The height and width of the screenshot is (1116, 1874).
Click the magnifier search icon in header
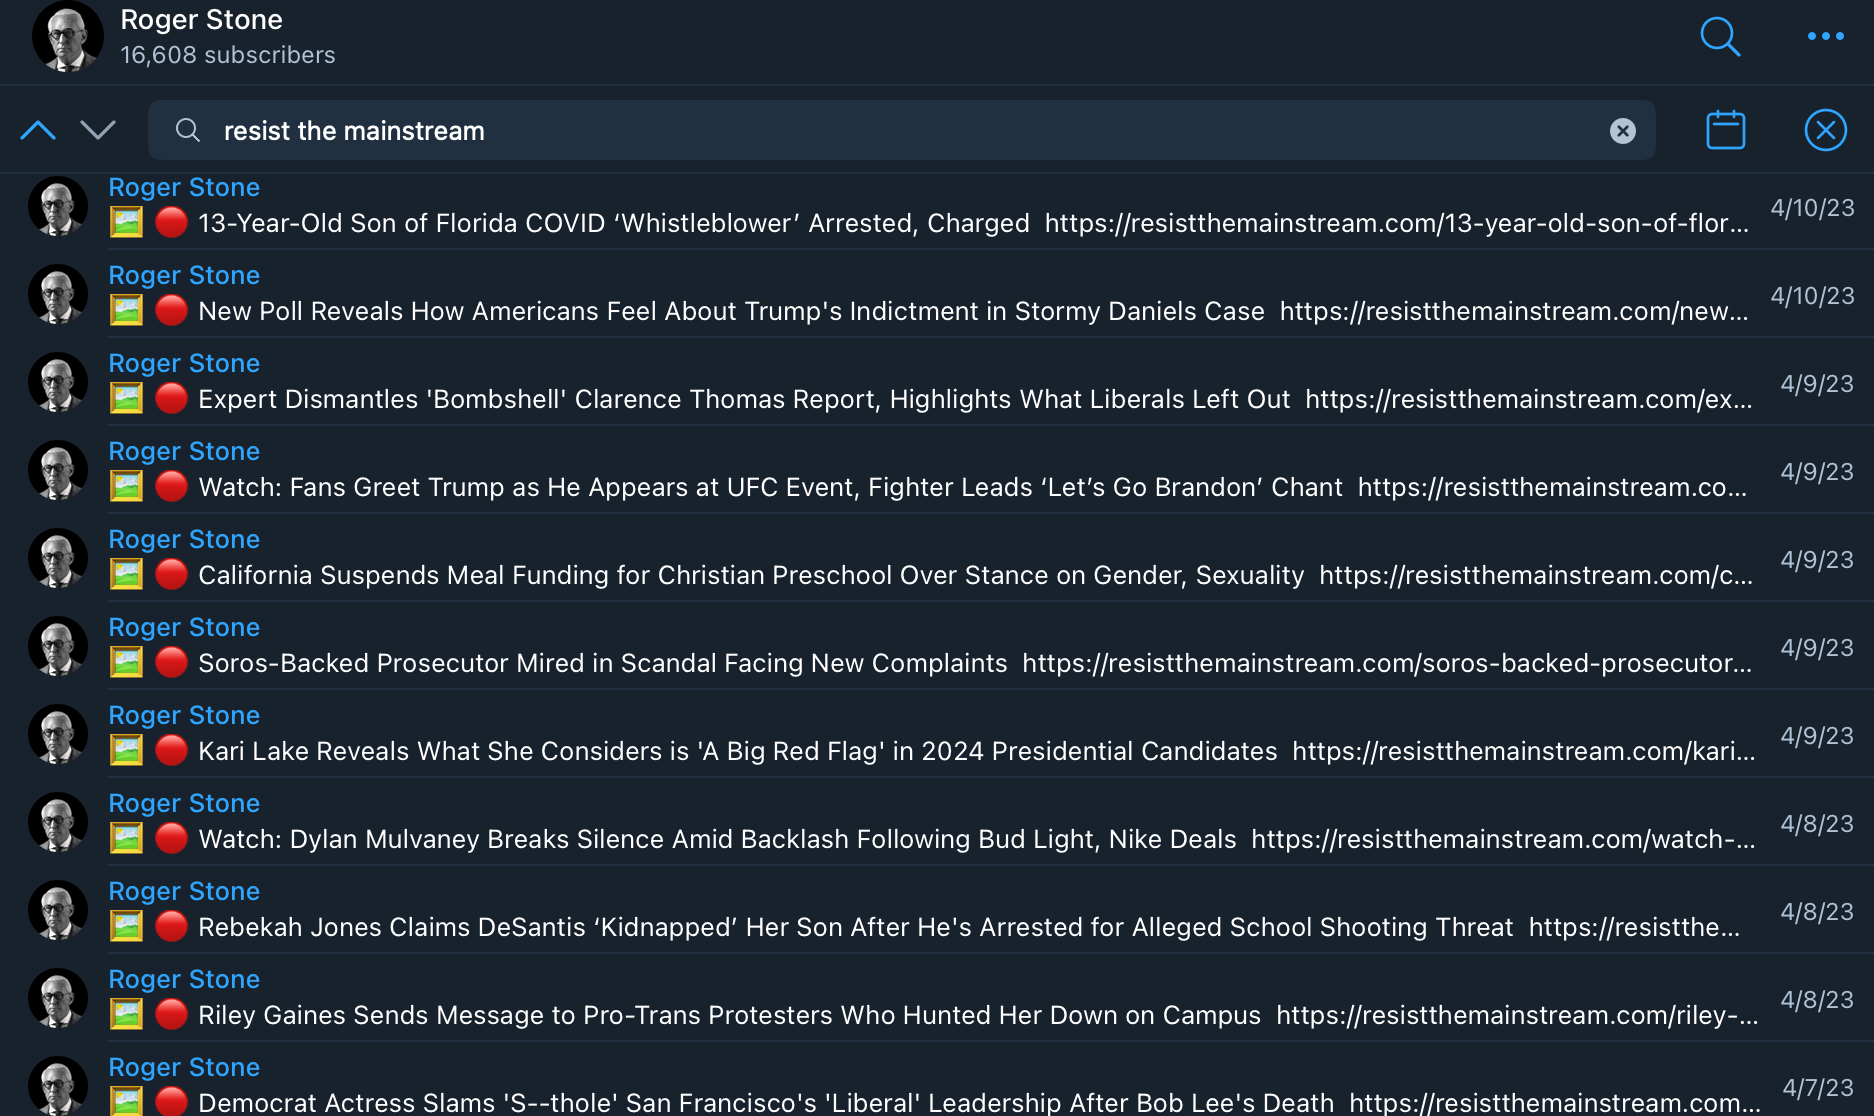1720,37
